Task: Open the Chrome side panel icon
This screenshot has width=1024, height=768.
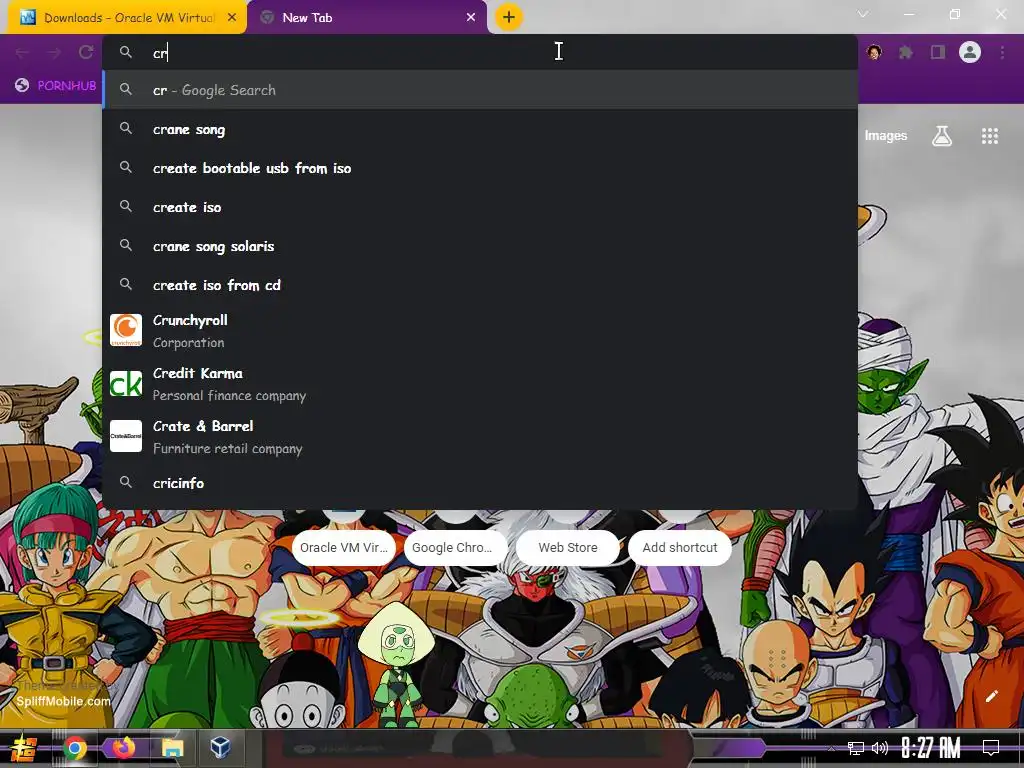Action: click(x=938, y=52)
